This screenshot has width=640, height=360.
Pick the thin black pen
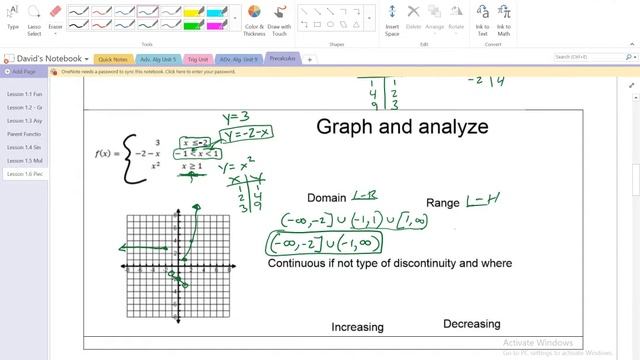coord(78,11)
